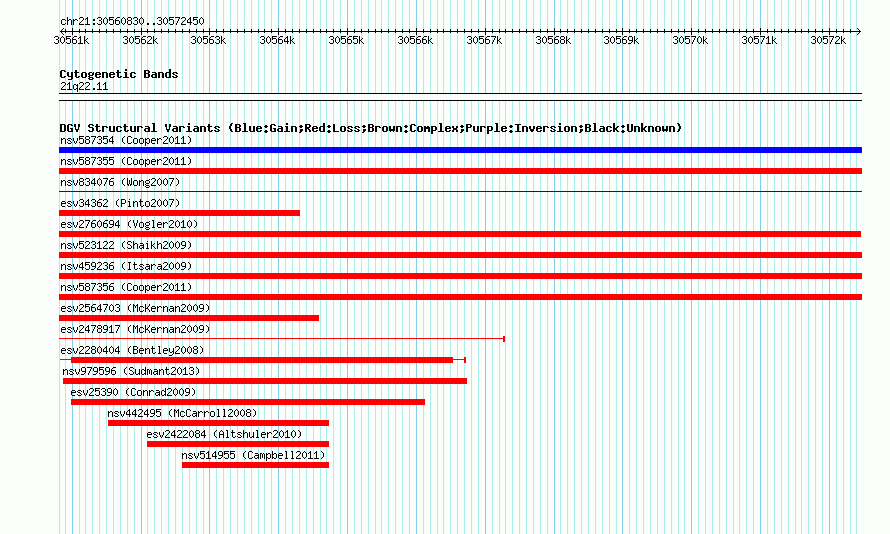Click the red bar for esv2280404
This screenshot has width=890, height=534.
tap(262, 360)
